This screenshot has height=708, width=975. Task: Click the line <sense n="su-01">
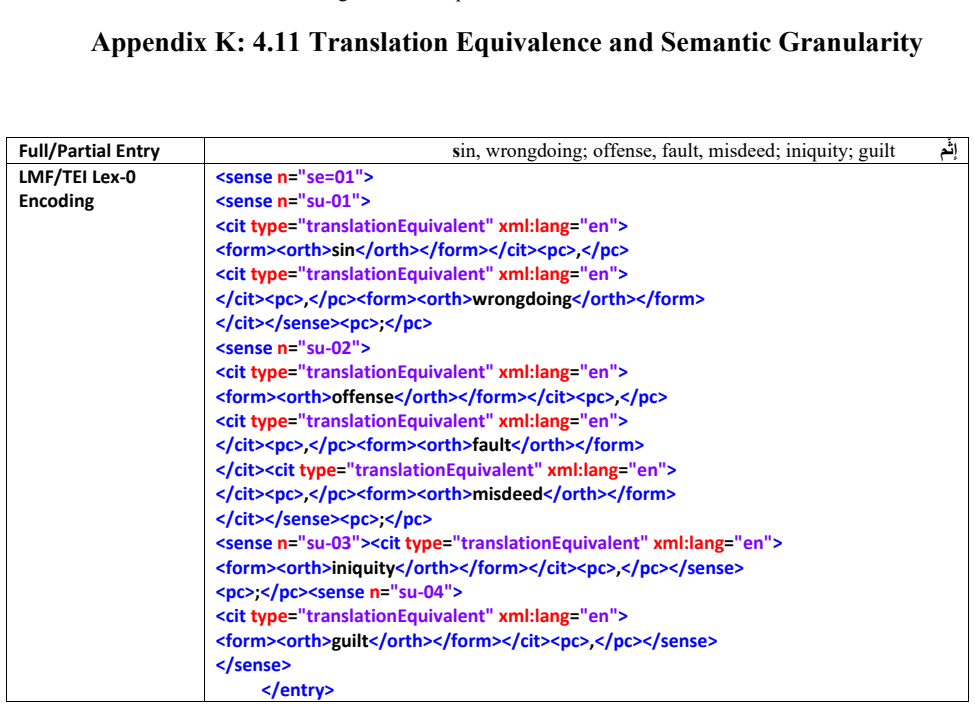pyautogui.click(x=293, y=201)
